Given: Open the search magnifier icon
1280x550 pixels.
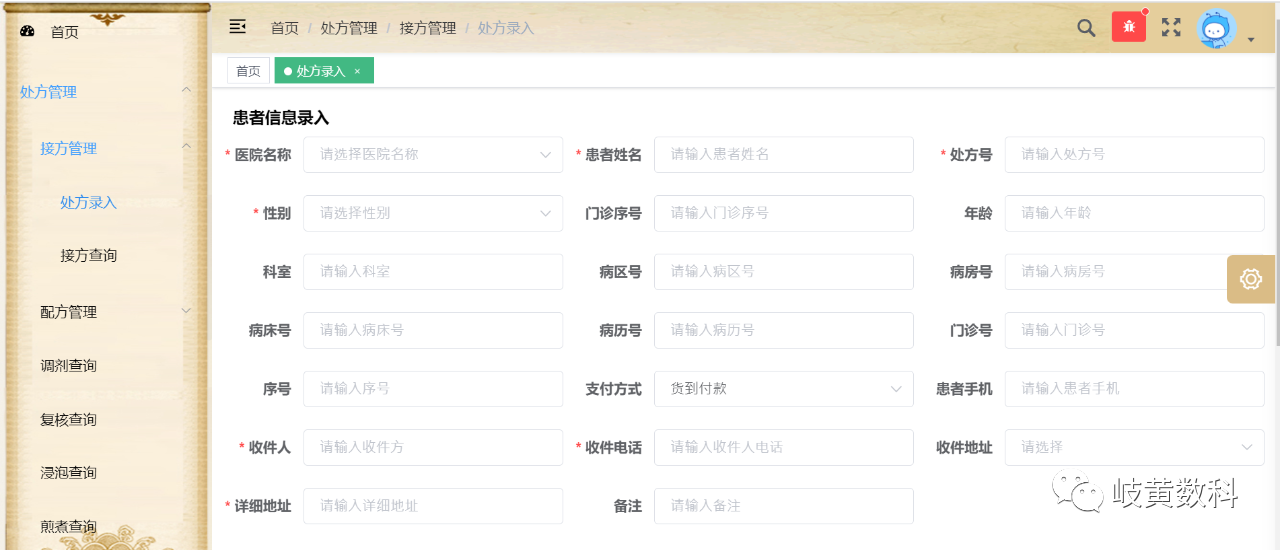Looking at the screenshot, I should (x=1086, y=28).
